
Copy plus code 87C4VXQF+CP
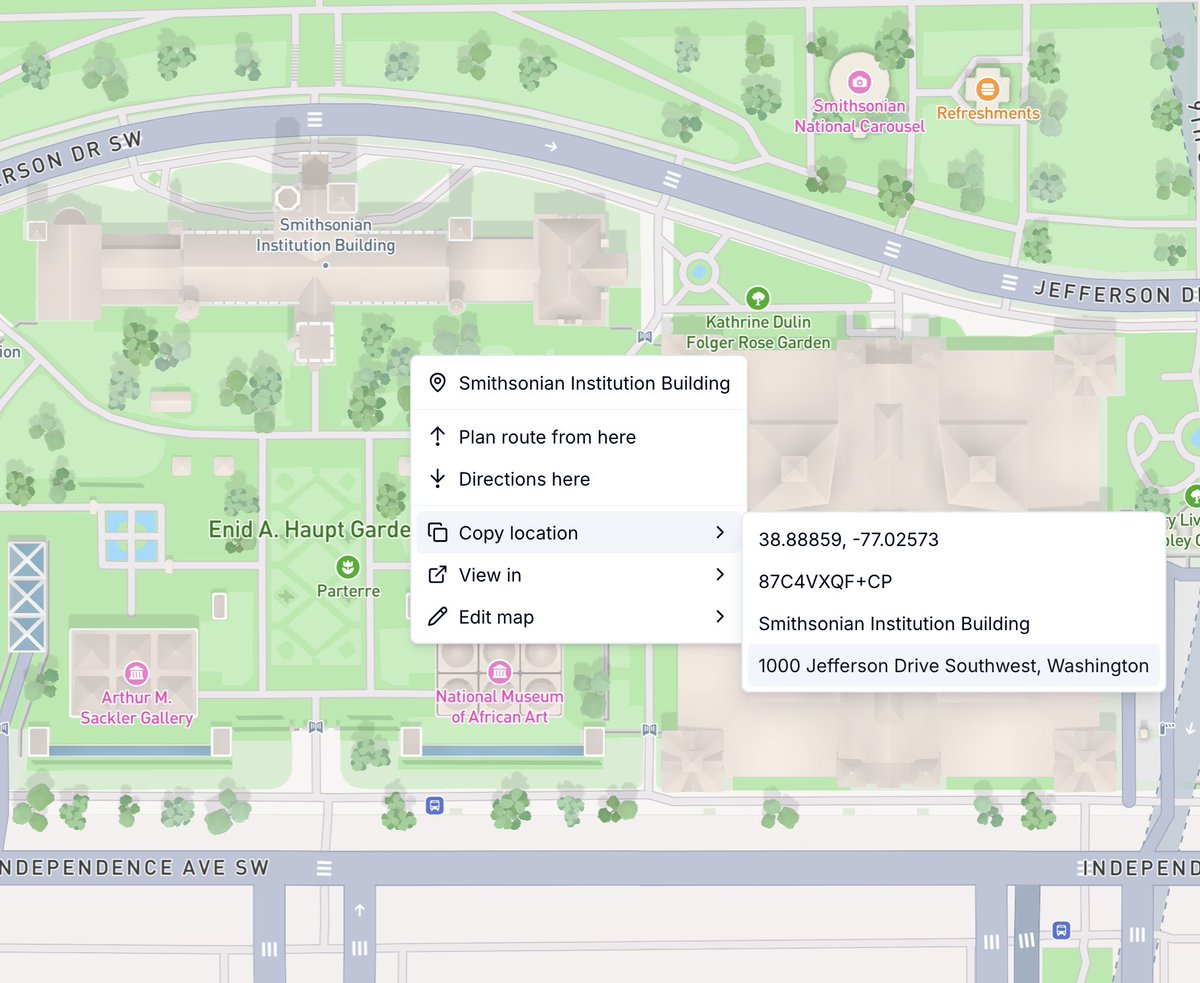pyautogui.click(x=954, y=582)
